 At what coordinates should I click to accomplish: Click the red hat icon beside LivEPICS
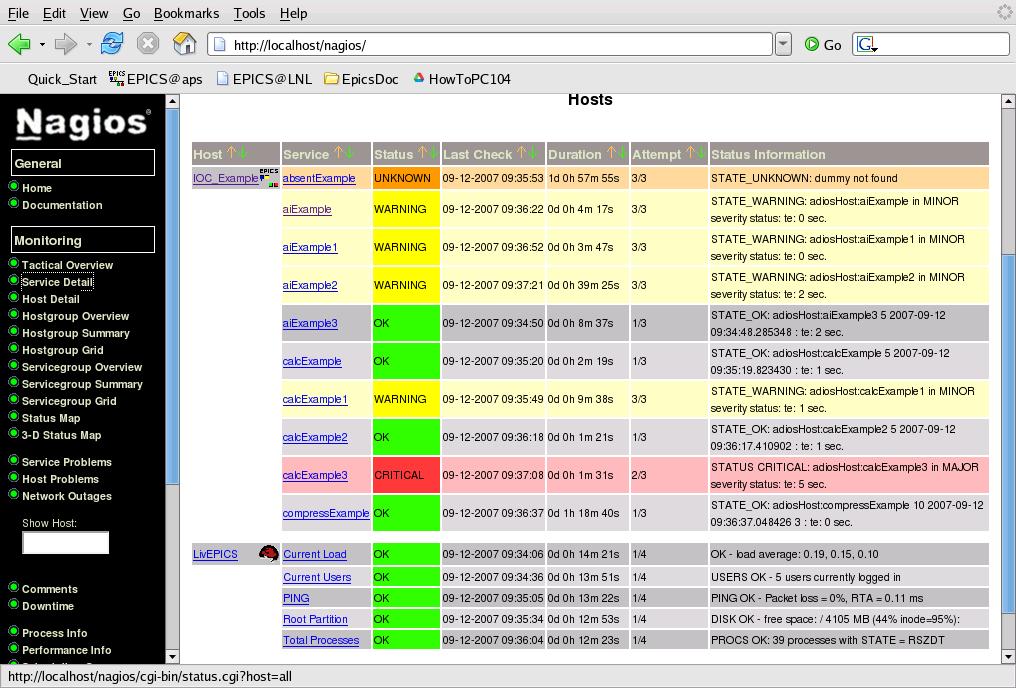click(x=268, y=553)
